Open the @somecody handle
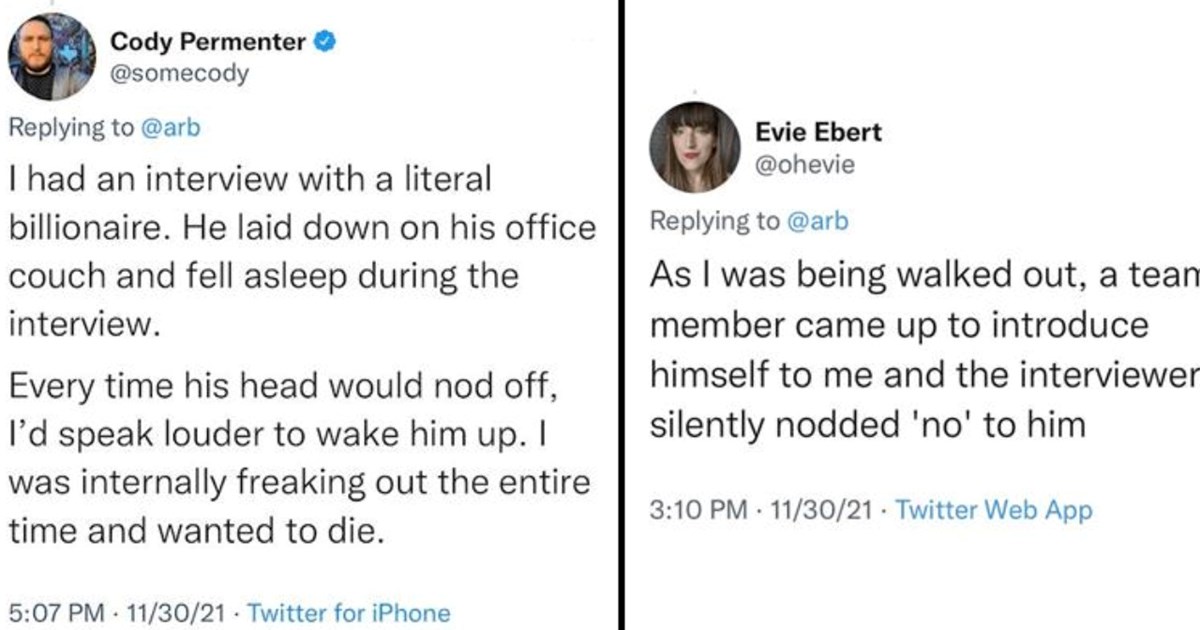1200x630 pixels. pyautogui.click(x=179, y=74)
